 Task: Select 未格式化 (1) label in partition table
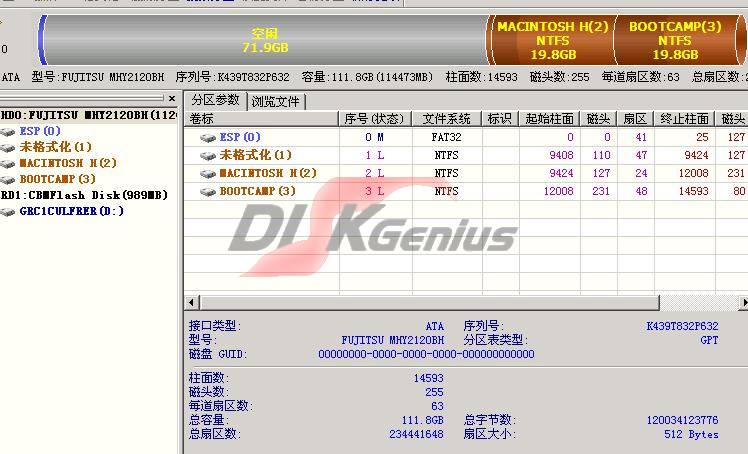[255, 155]
